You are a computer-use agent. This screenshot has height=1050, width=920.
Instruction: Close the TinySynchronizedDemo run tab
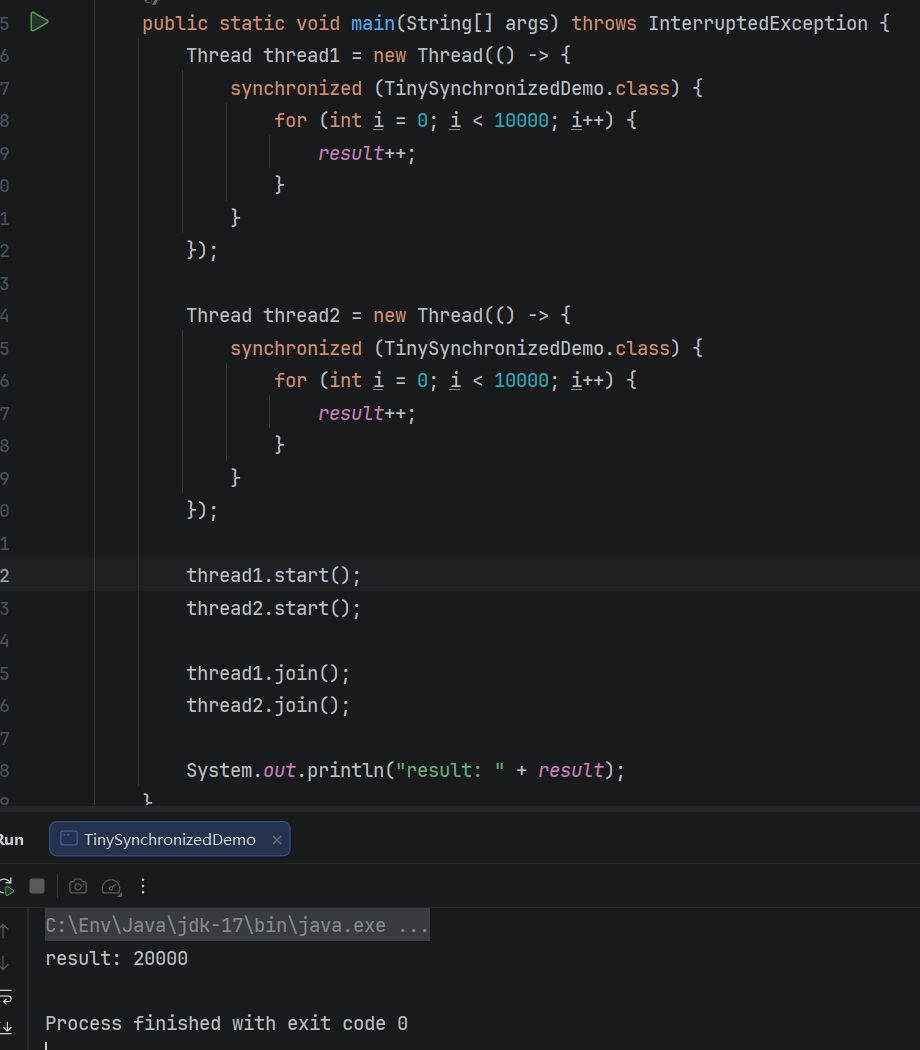tap(277, 840)
